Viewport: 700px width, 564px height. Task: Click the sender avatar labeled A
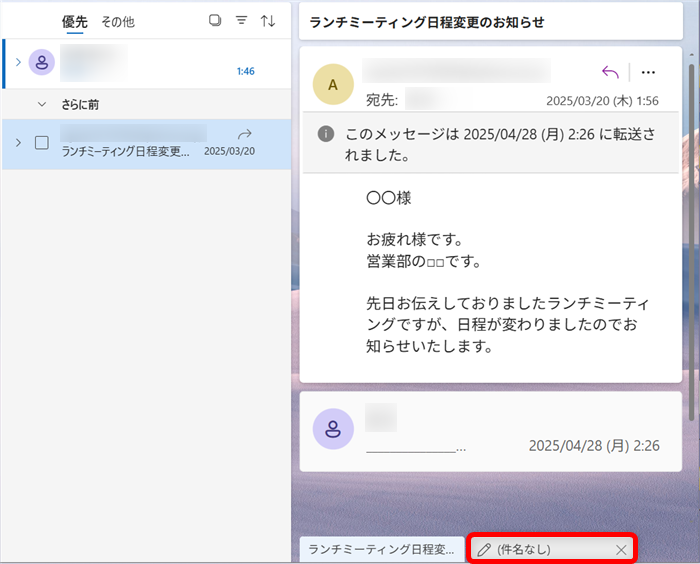tap(333, 84)
